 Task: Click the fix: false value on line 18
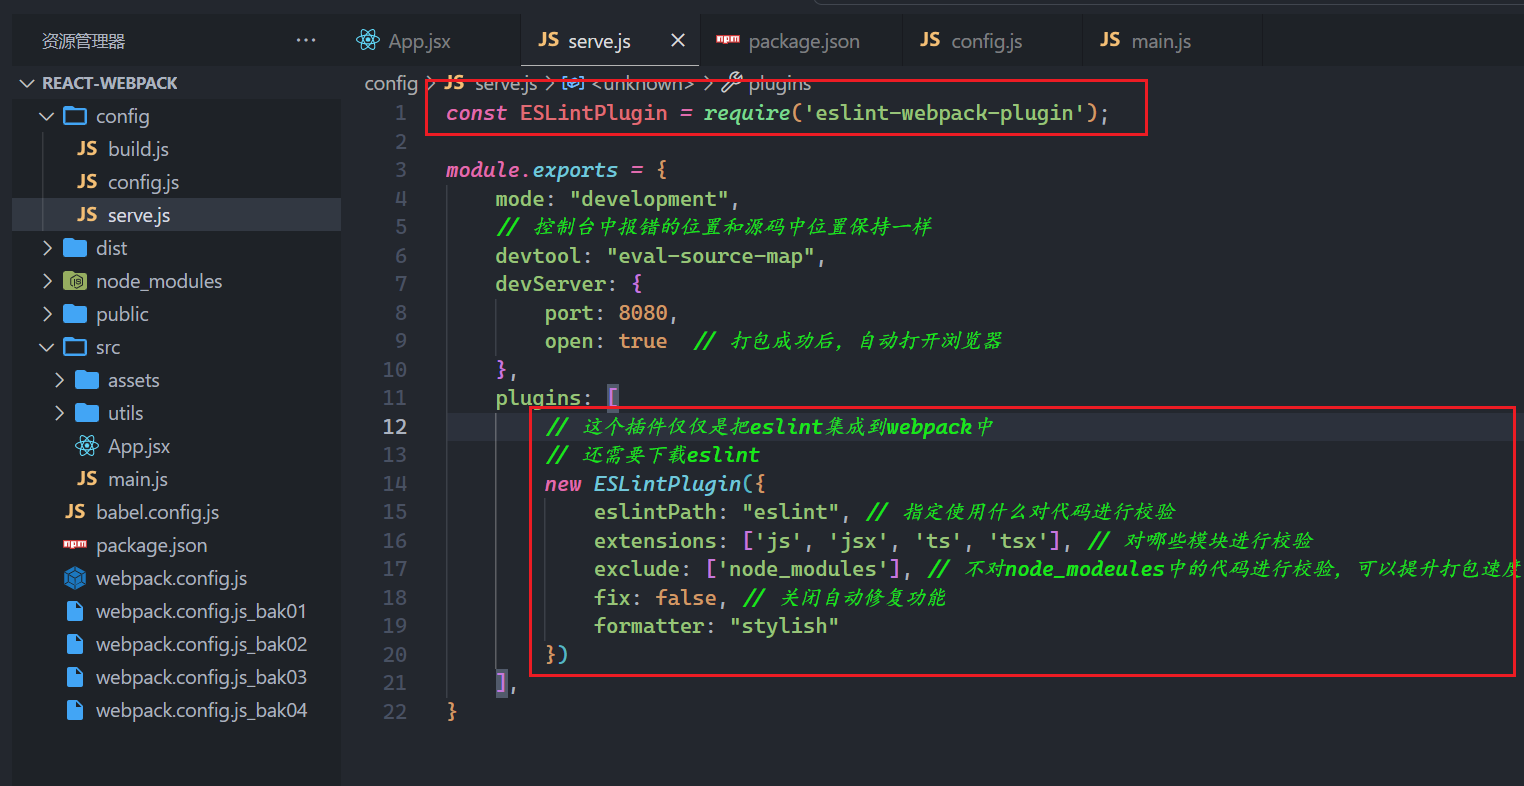(686, 597)
